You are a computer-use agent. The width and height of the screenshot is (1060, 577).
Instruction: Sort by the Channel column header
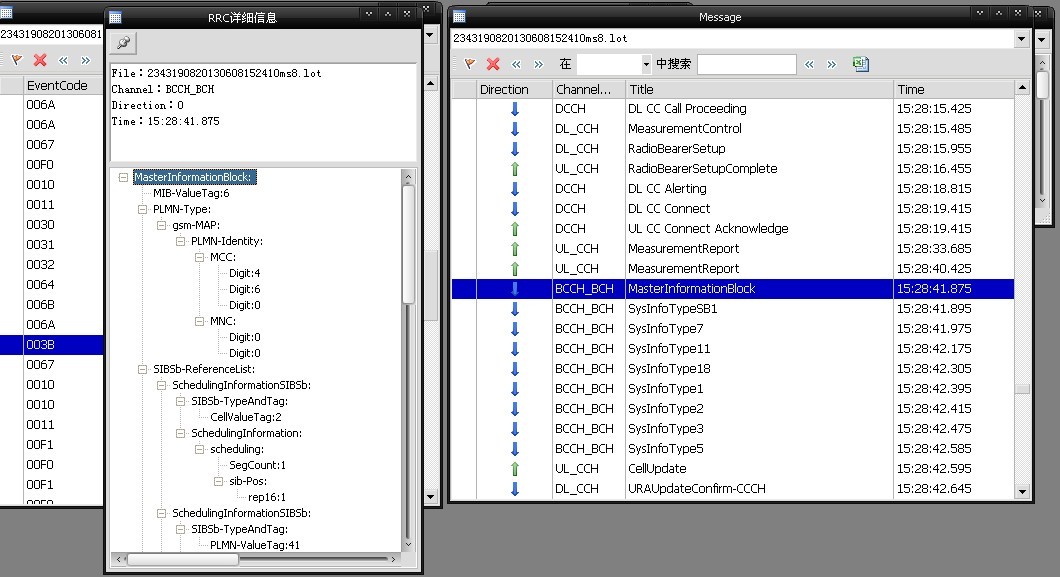[x=588, y=90]
